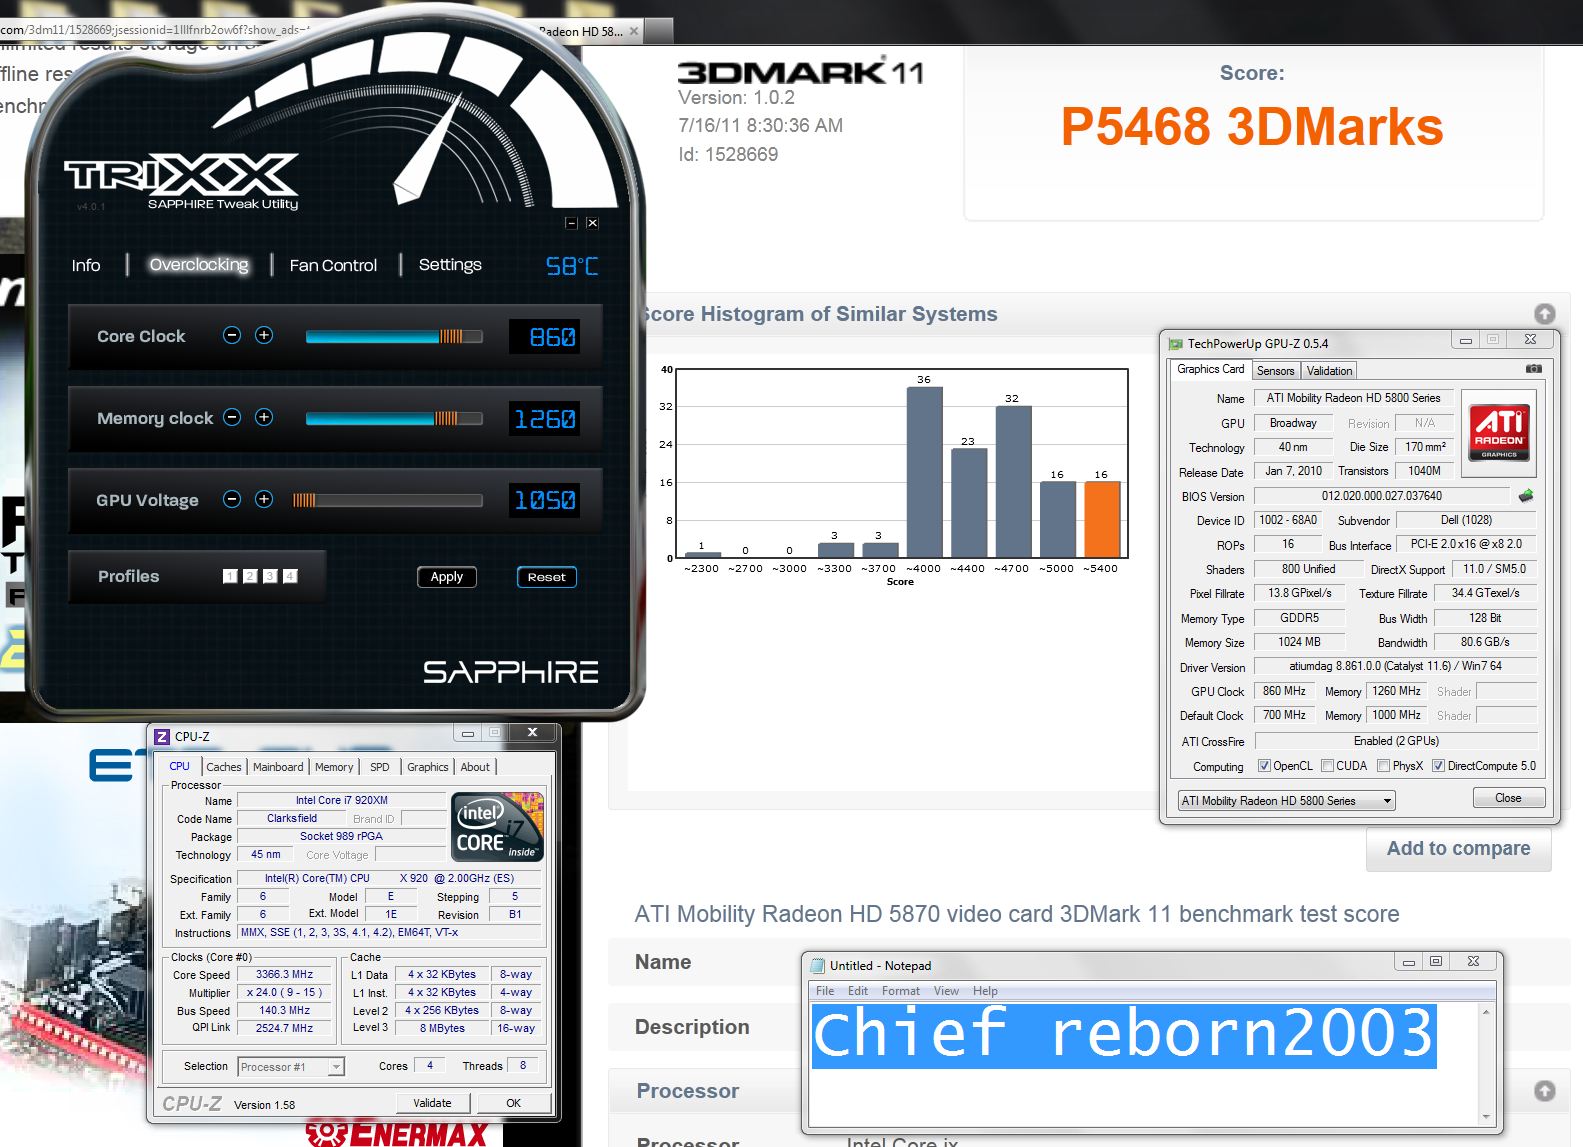This screenshot has width=1583, height=1147.
Task: Click the Notepad title bar icon
Action: pyautogui.click(x=818, y=965)
